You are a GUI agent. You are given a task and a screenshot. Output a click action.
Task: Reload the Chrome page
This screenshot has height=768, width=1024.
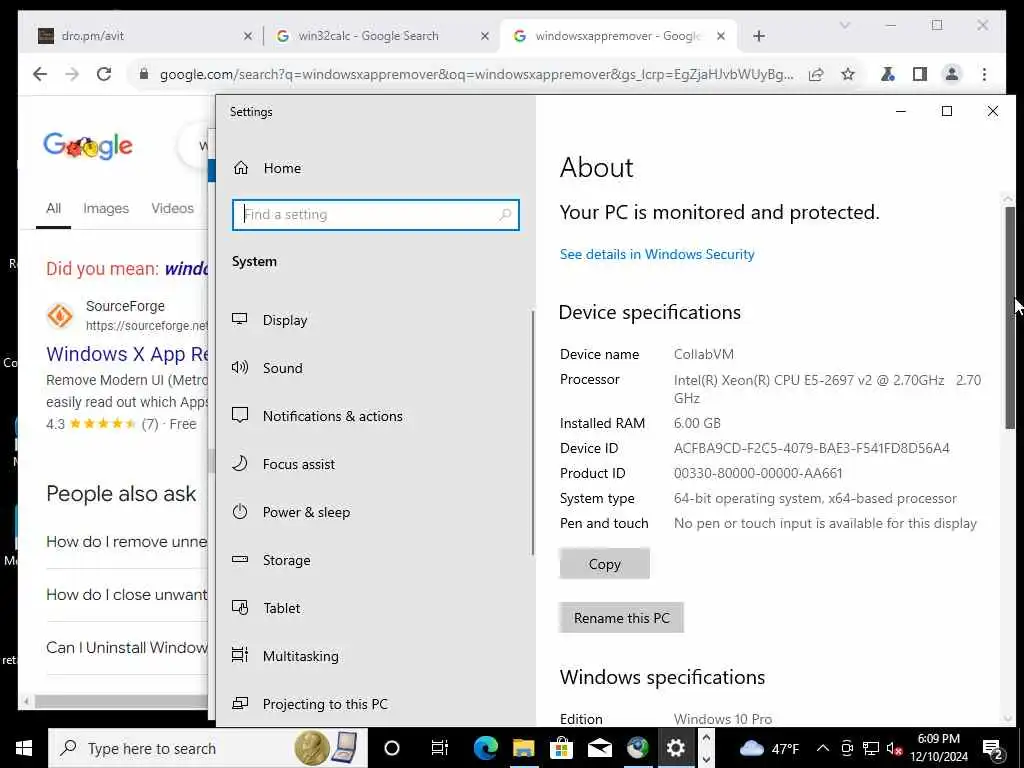pyautogui.click(x=104, y=74)
